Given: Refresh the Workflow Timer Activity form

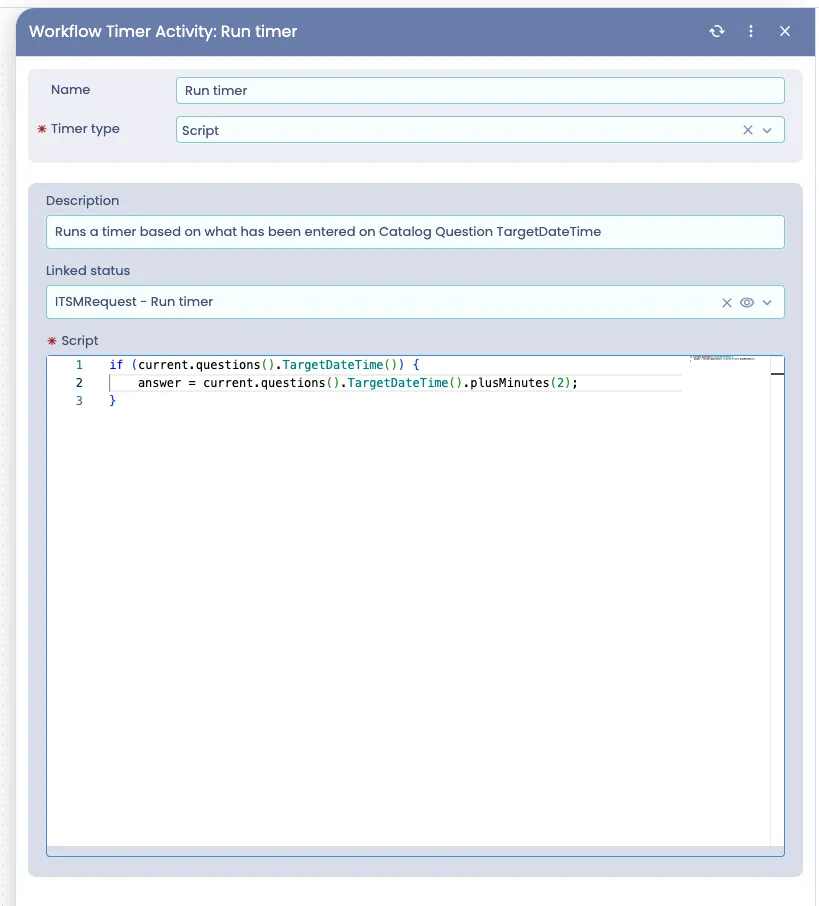Looking at the screenshot, I should (x=717, y=31).
